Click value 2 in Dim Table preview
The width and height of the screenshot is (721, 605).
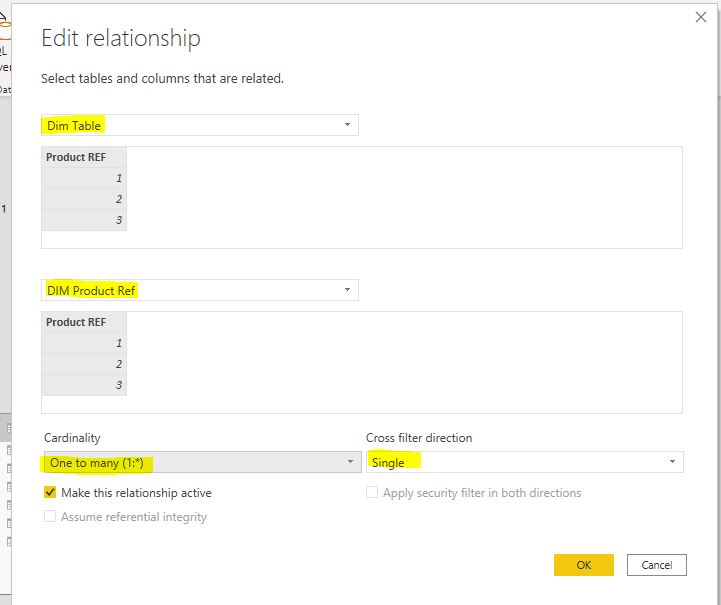coord(84,199)
